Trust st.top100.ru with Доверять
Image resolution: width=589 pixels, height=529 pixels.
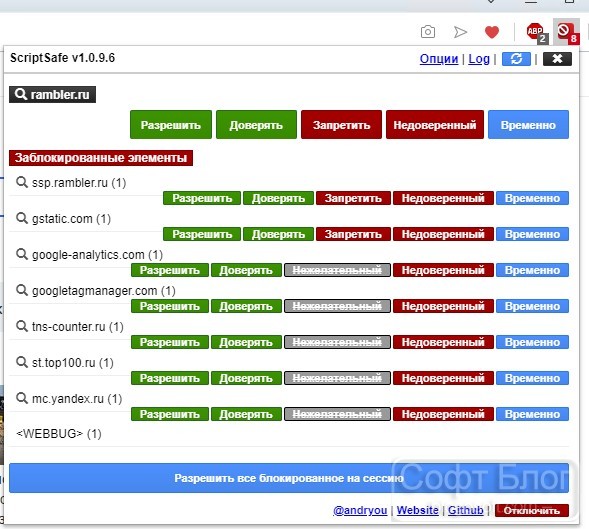coord(246,378)
